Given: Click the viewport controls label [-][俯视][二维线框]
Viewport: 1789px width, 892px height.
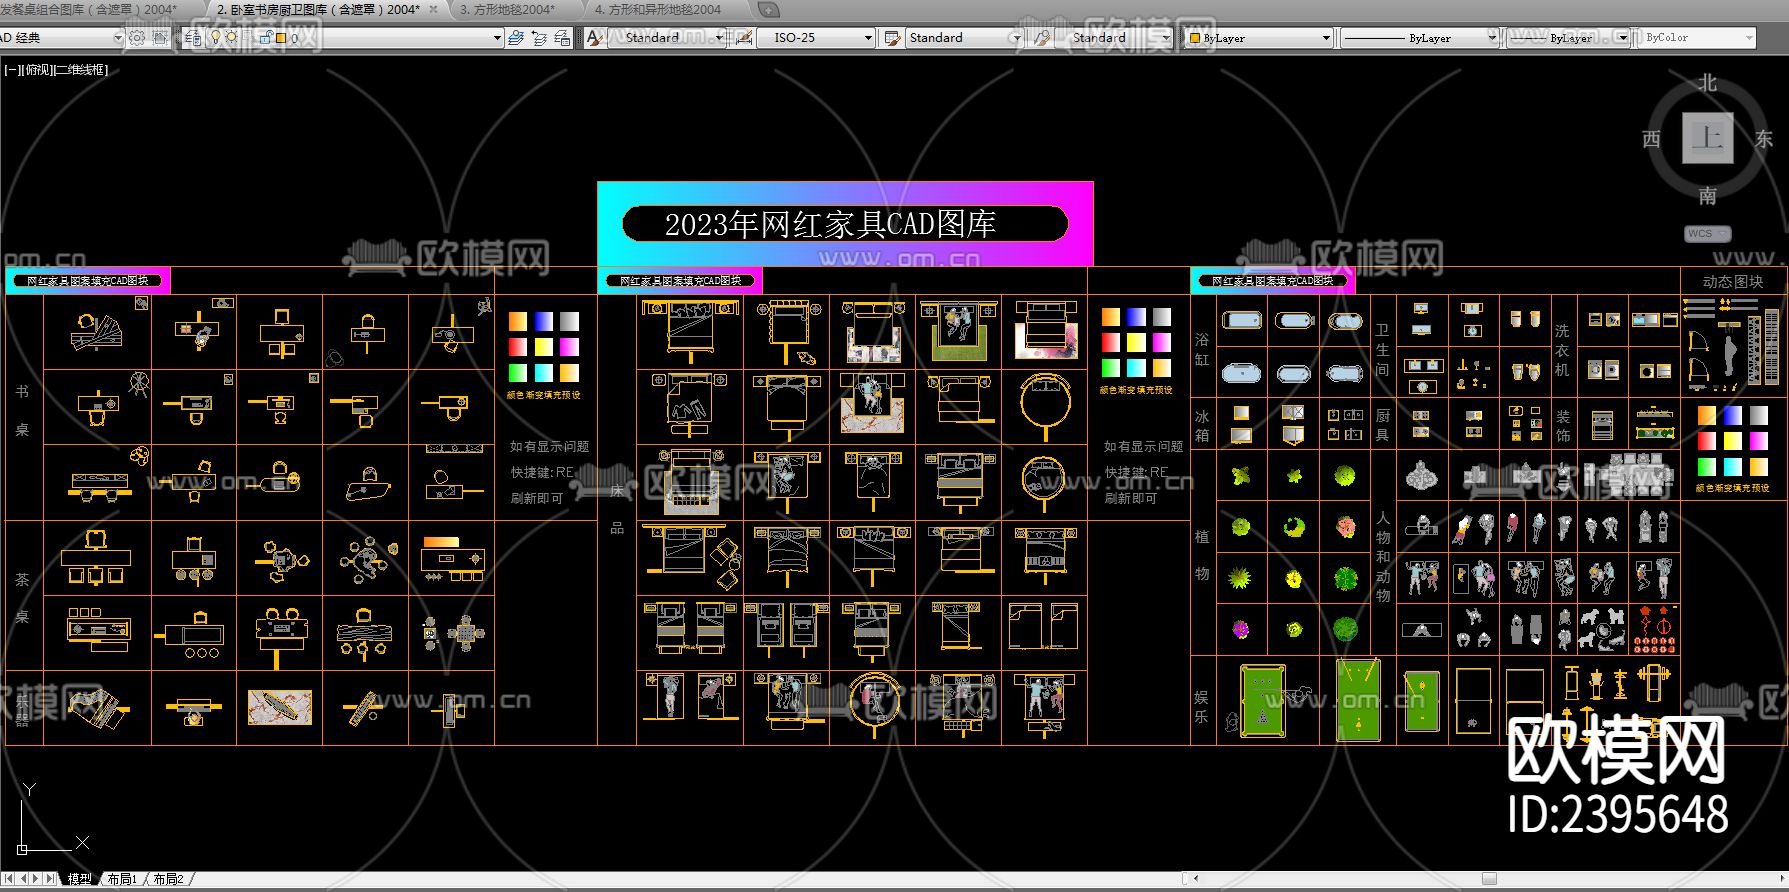Looking at the screenshot, I should tap(56, 70).
